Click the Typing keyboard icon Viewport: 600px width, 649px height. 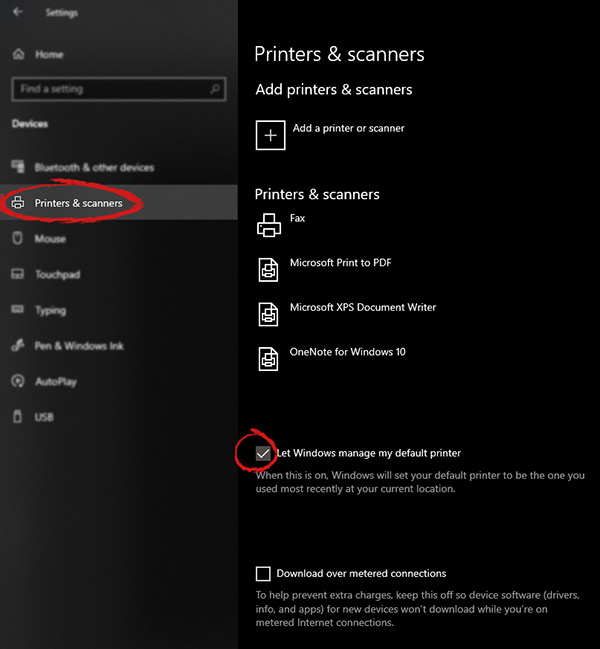click(17, 309)
